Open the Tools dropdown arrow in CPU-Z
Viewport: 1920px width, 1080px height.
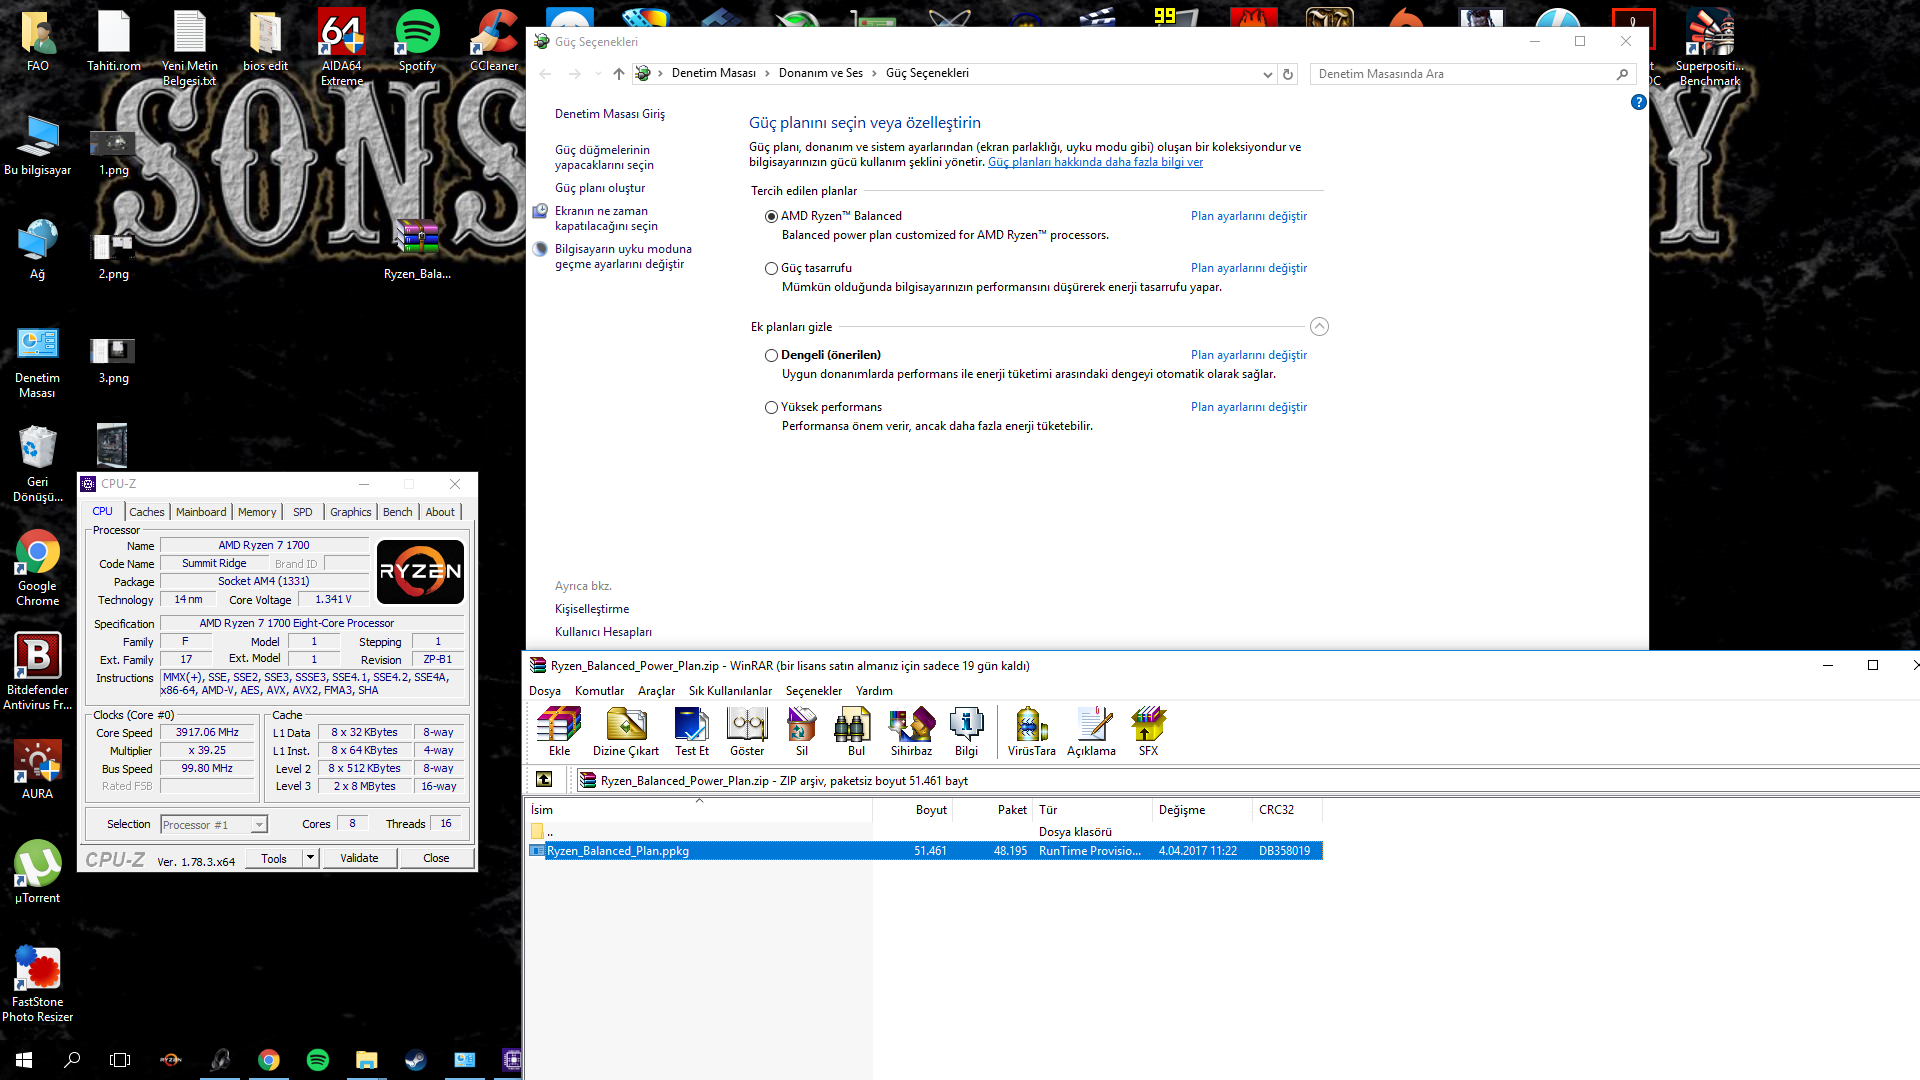point(310,858)
